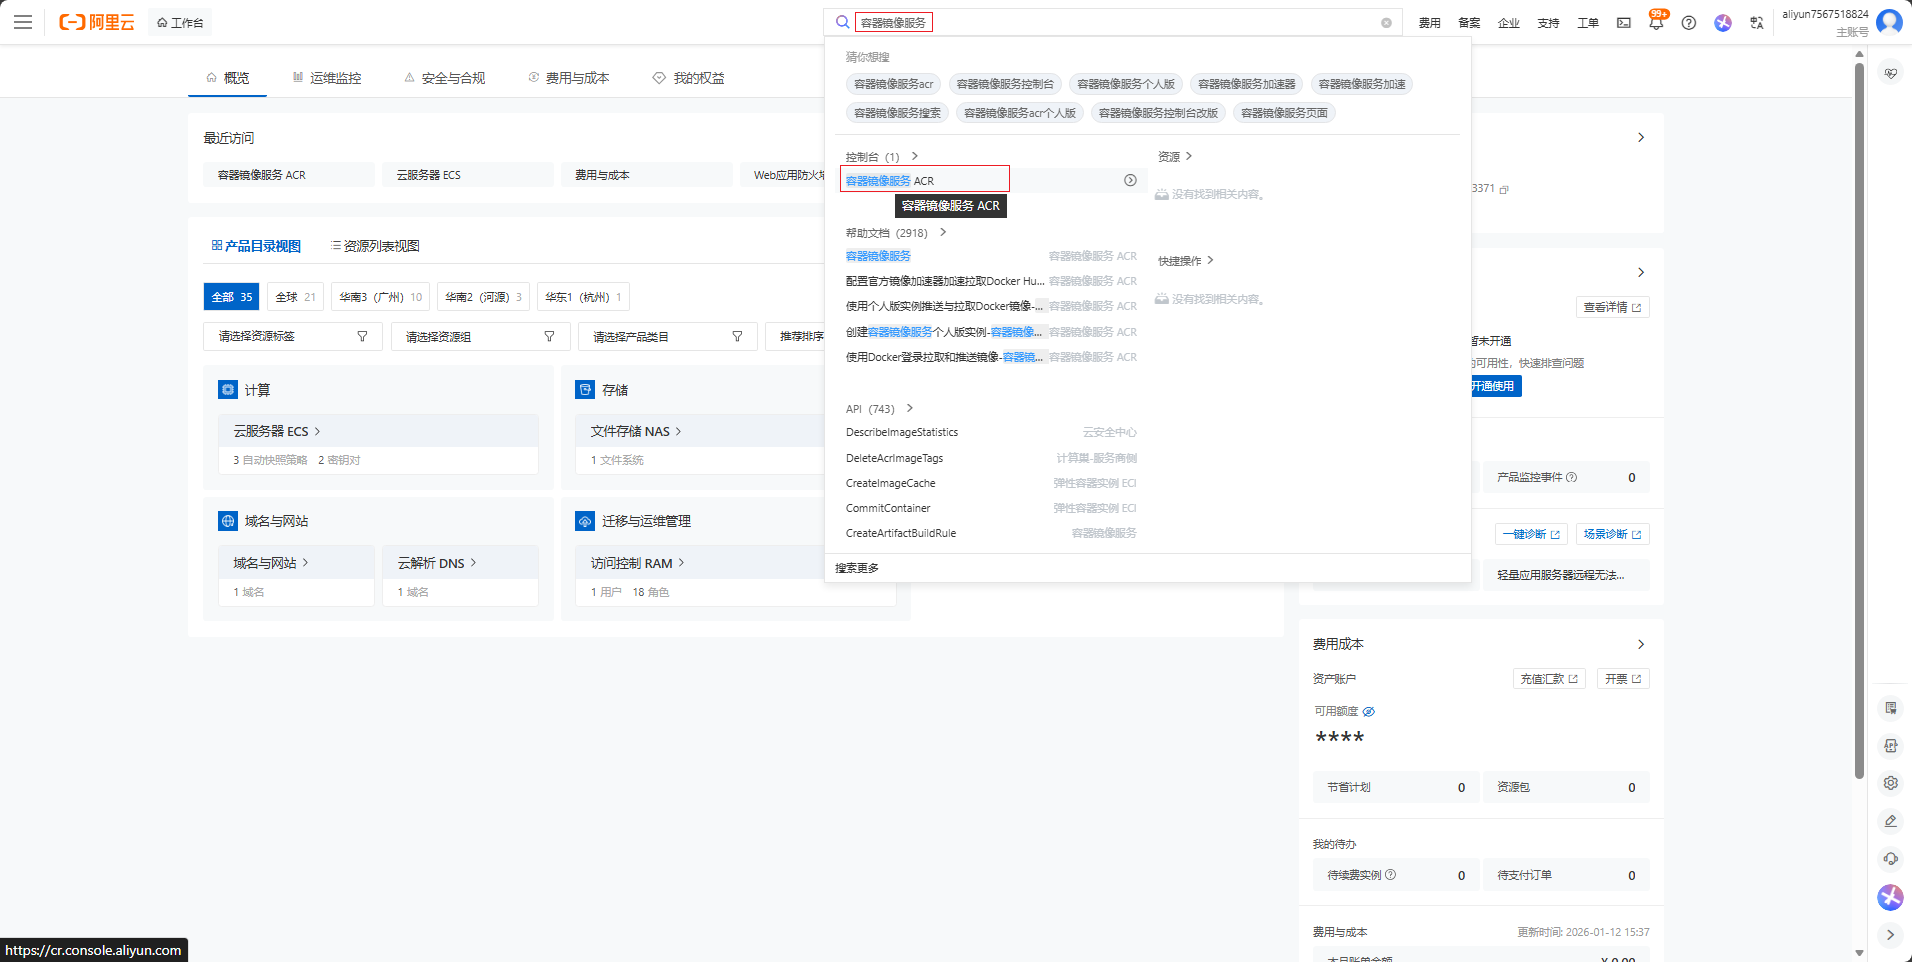Open 容器镜像服务 ACR console result

pyautogui.click(x=925, y=180)
